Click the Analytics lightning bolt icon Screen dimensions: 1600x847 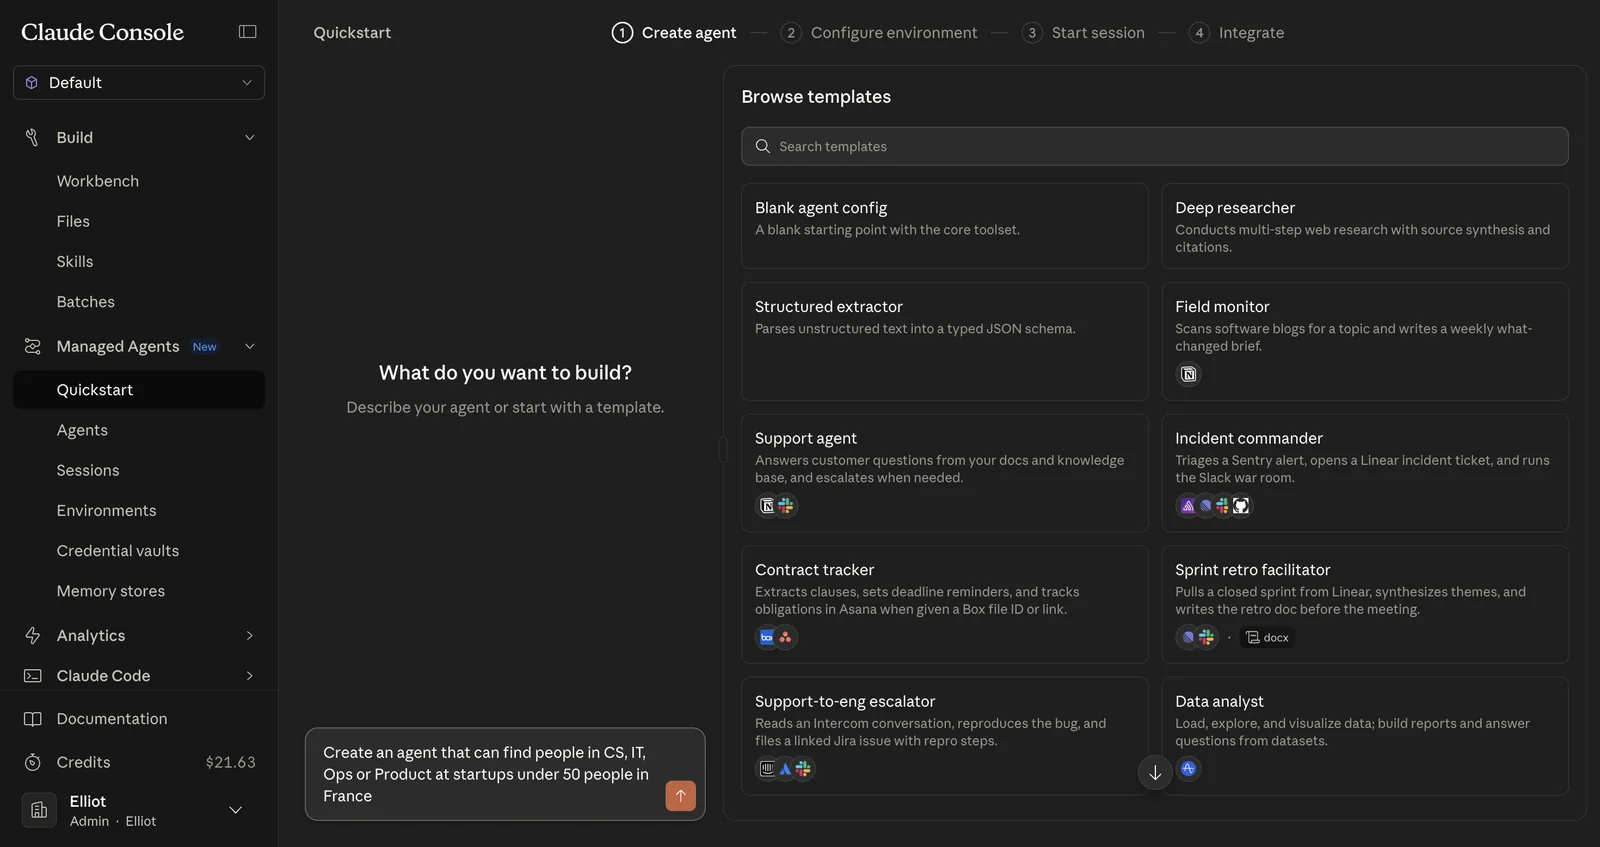32,635
